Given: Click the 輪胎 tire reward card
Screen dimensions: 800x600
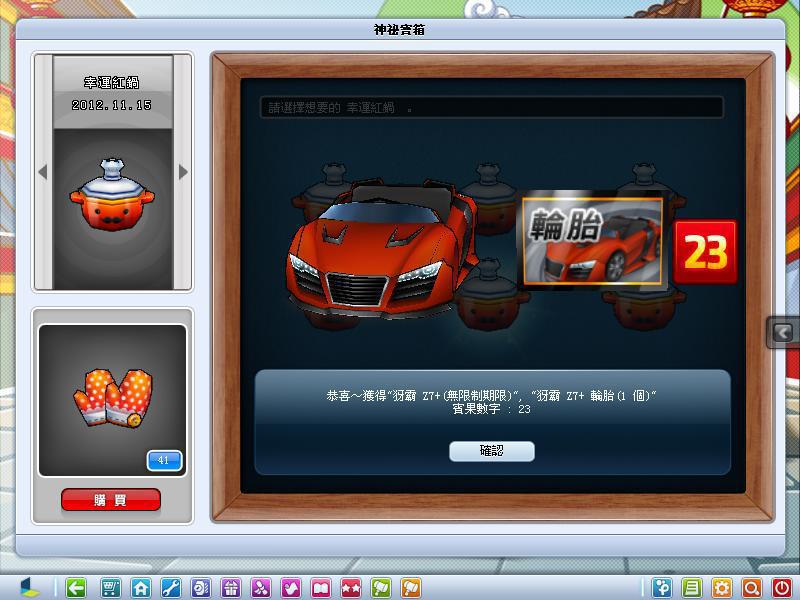Looking at the screenshot, I should coord(592,241).
